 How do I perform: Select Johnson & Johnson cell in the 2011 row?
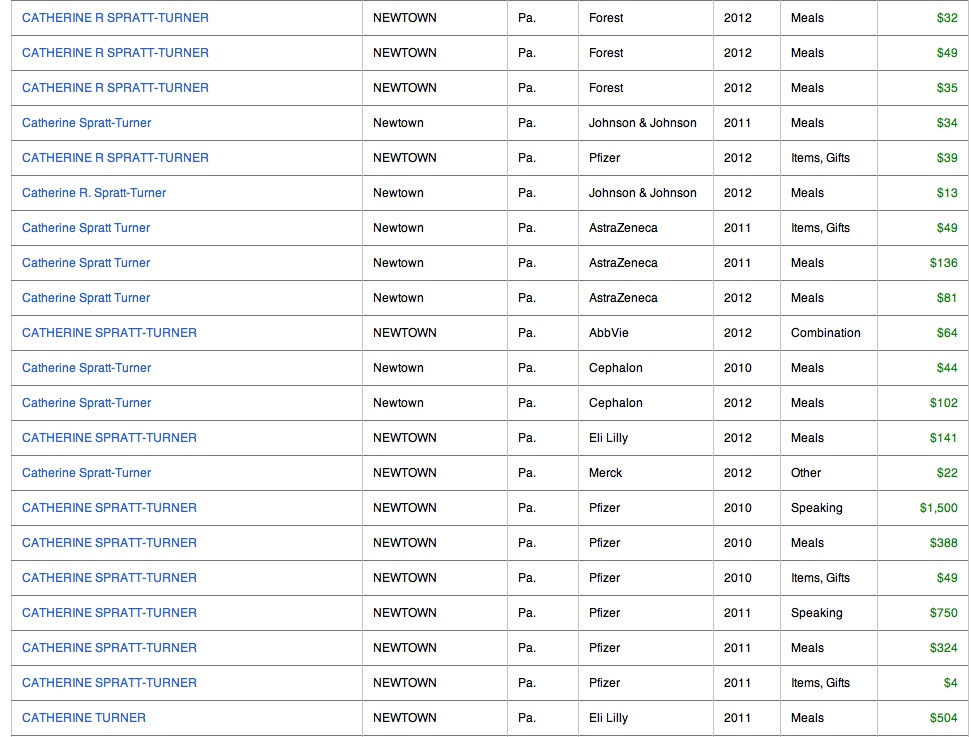click(646, 123)
